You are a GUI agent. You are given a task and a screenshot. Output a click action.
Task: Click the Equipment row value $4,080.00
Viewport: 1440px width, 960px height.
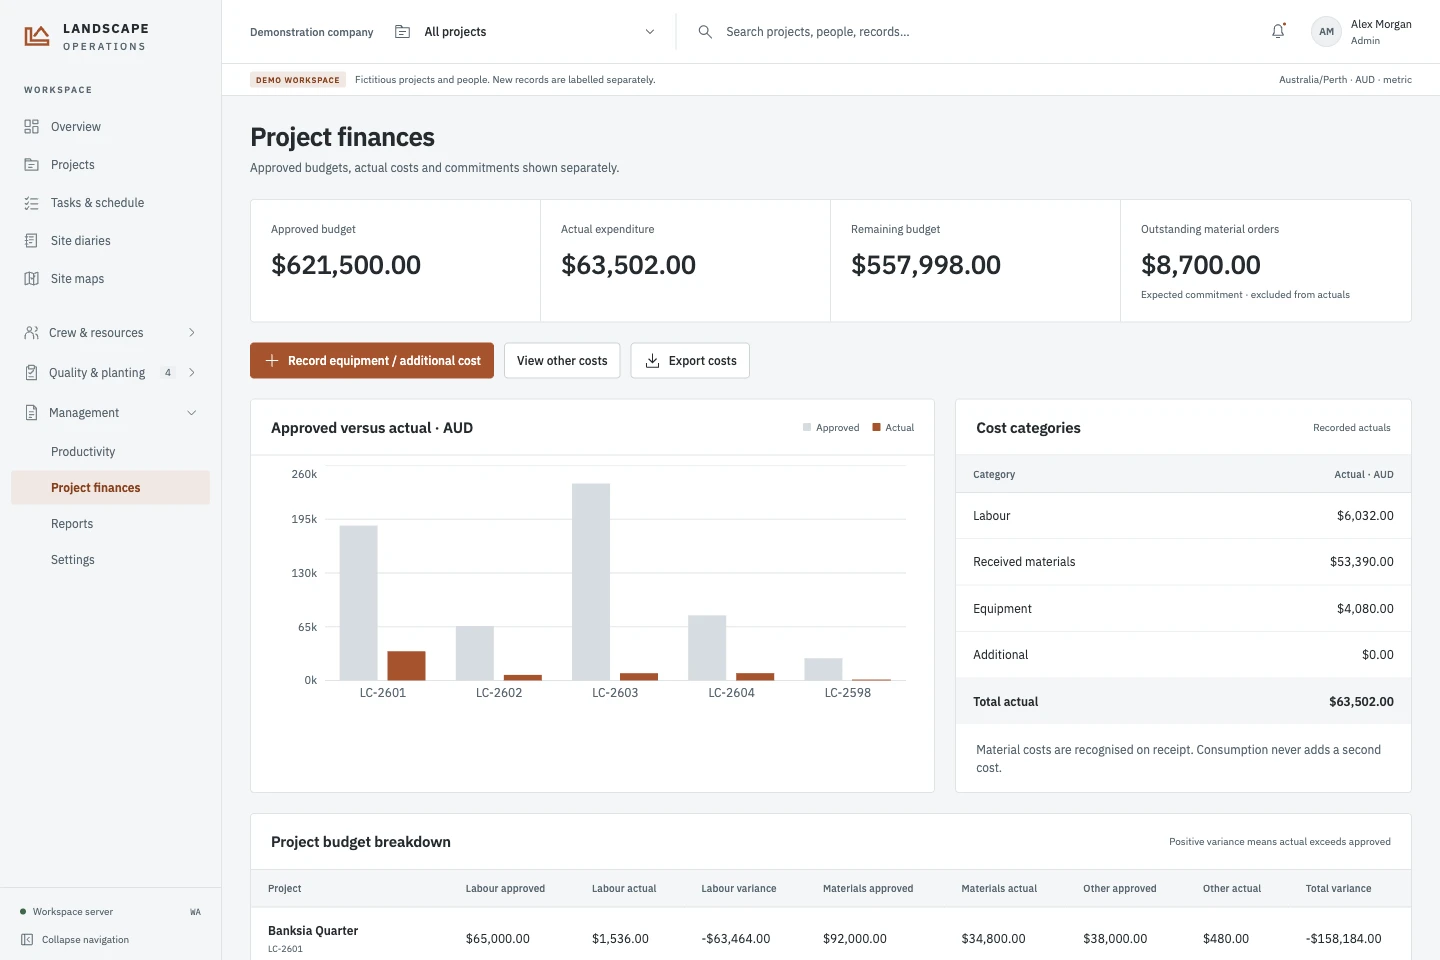click(x=1365, y=609)
